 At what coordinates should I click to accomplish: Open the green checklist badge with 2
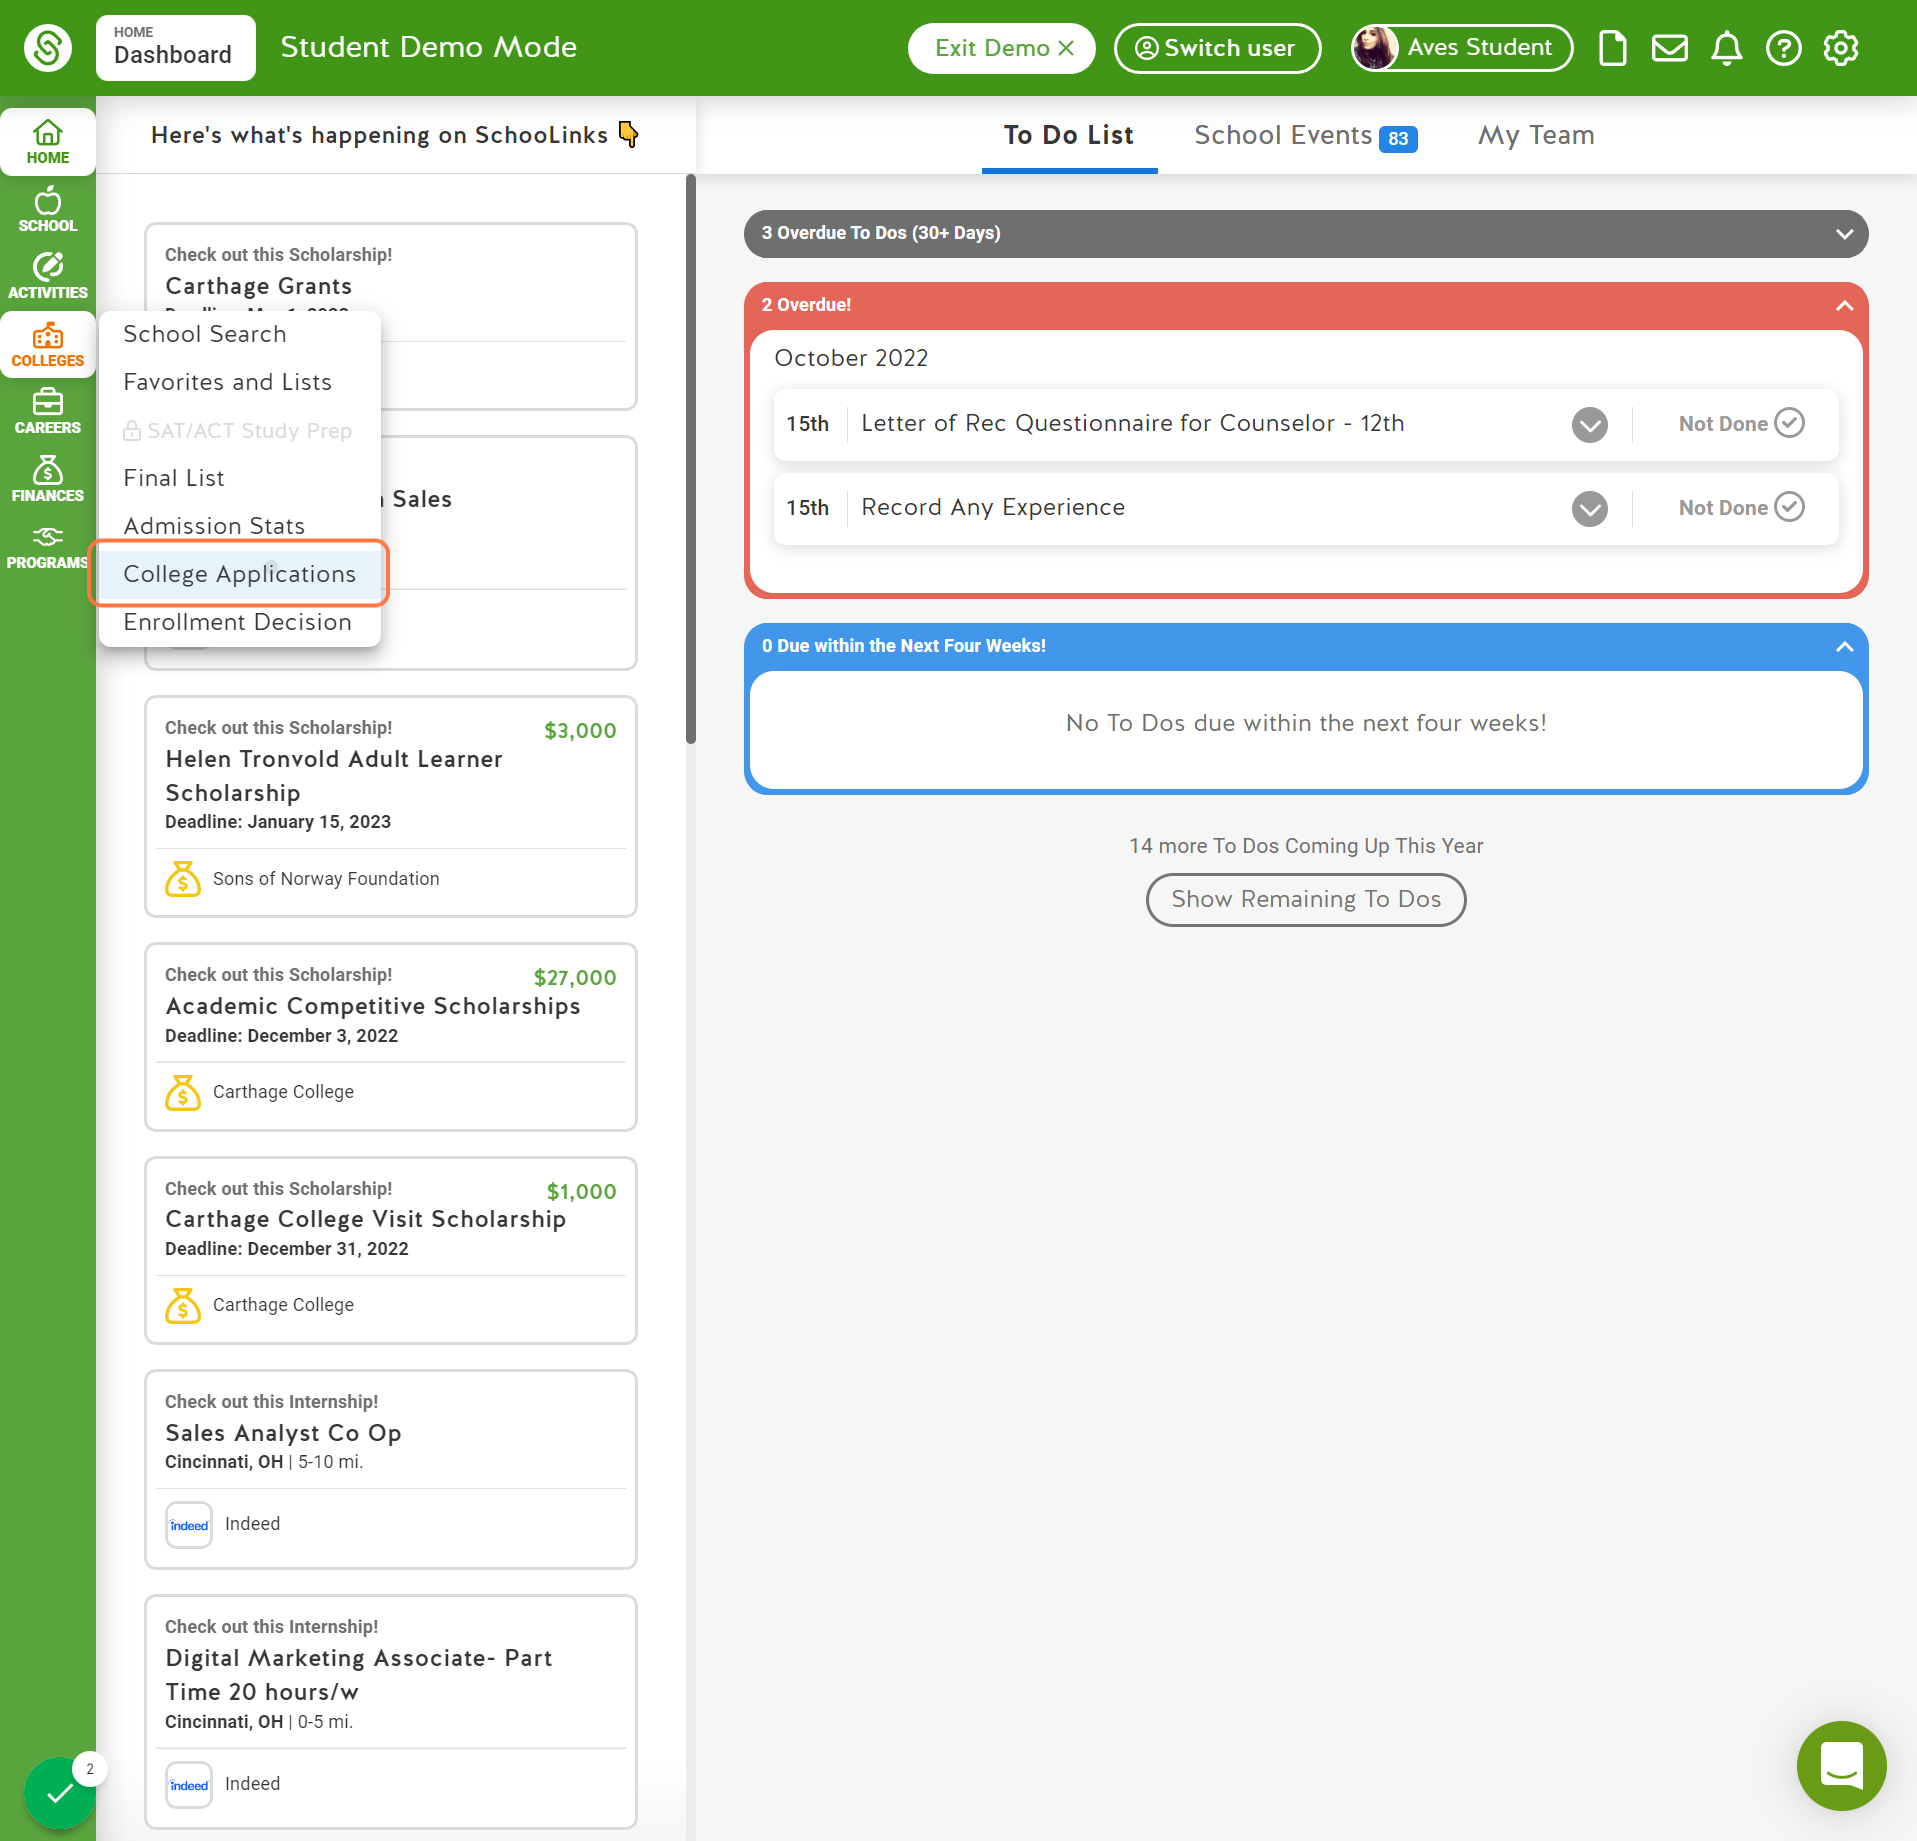click(60, 1793)
